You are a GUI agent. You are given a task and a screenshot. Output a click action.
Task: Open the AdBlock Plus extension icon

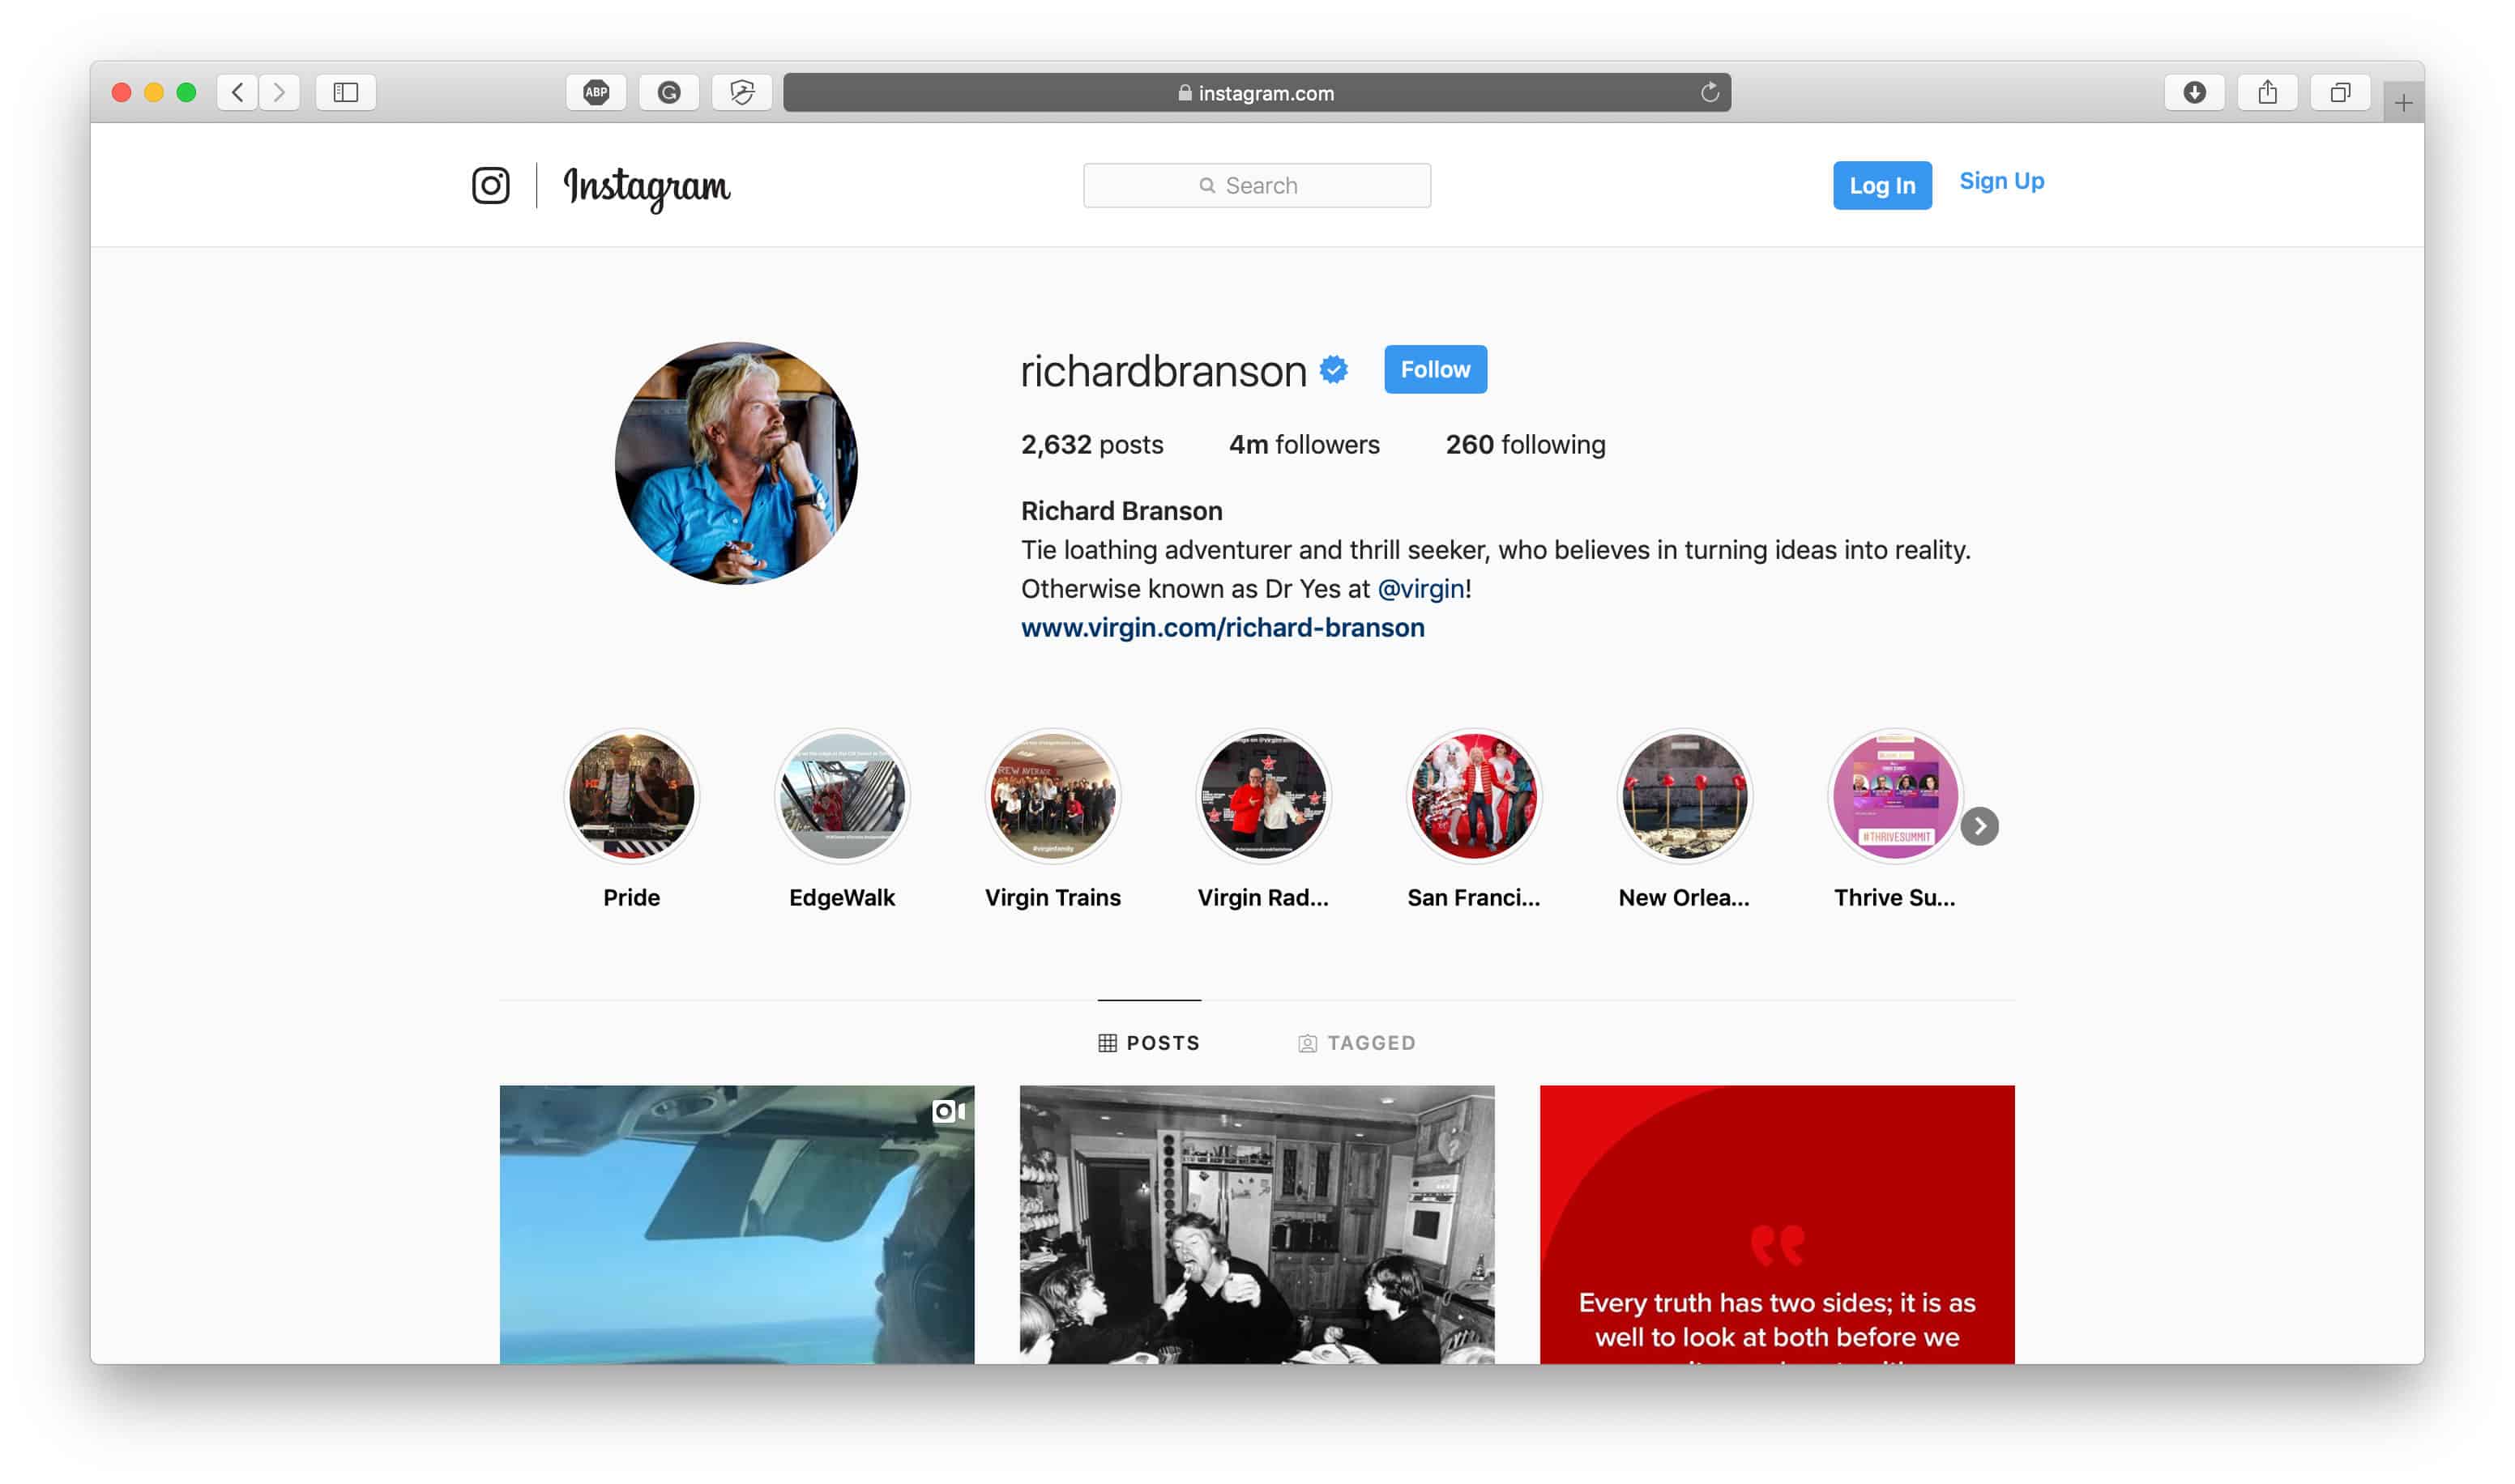596,92
